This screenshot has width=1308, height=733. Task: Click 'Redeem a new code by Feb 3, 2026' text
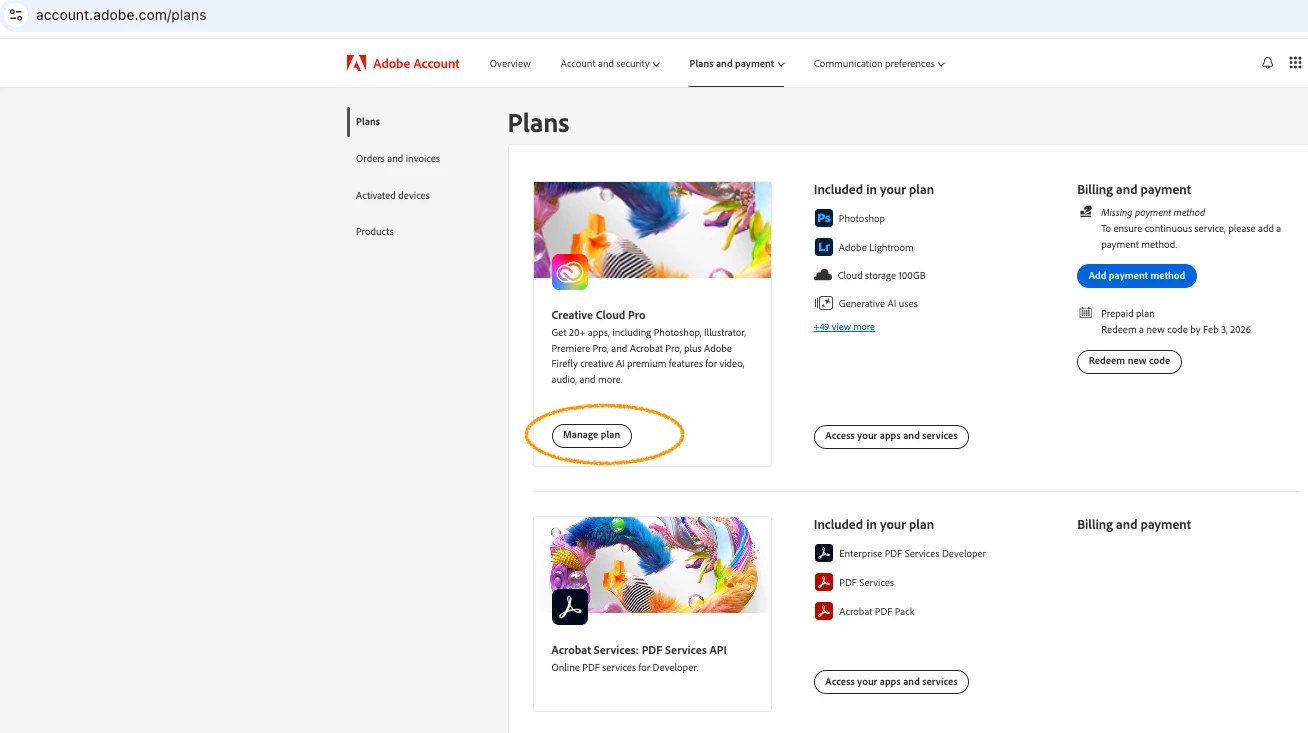click(1176, 330)
